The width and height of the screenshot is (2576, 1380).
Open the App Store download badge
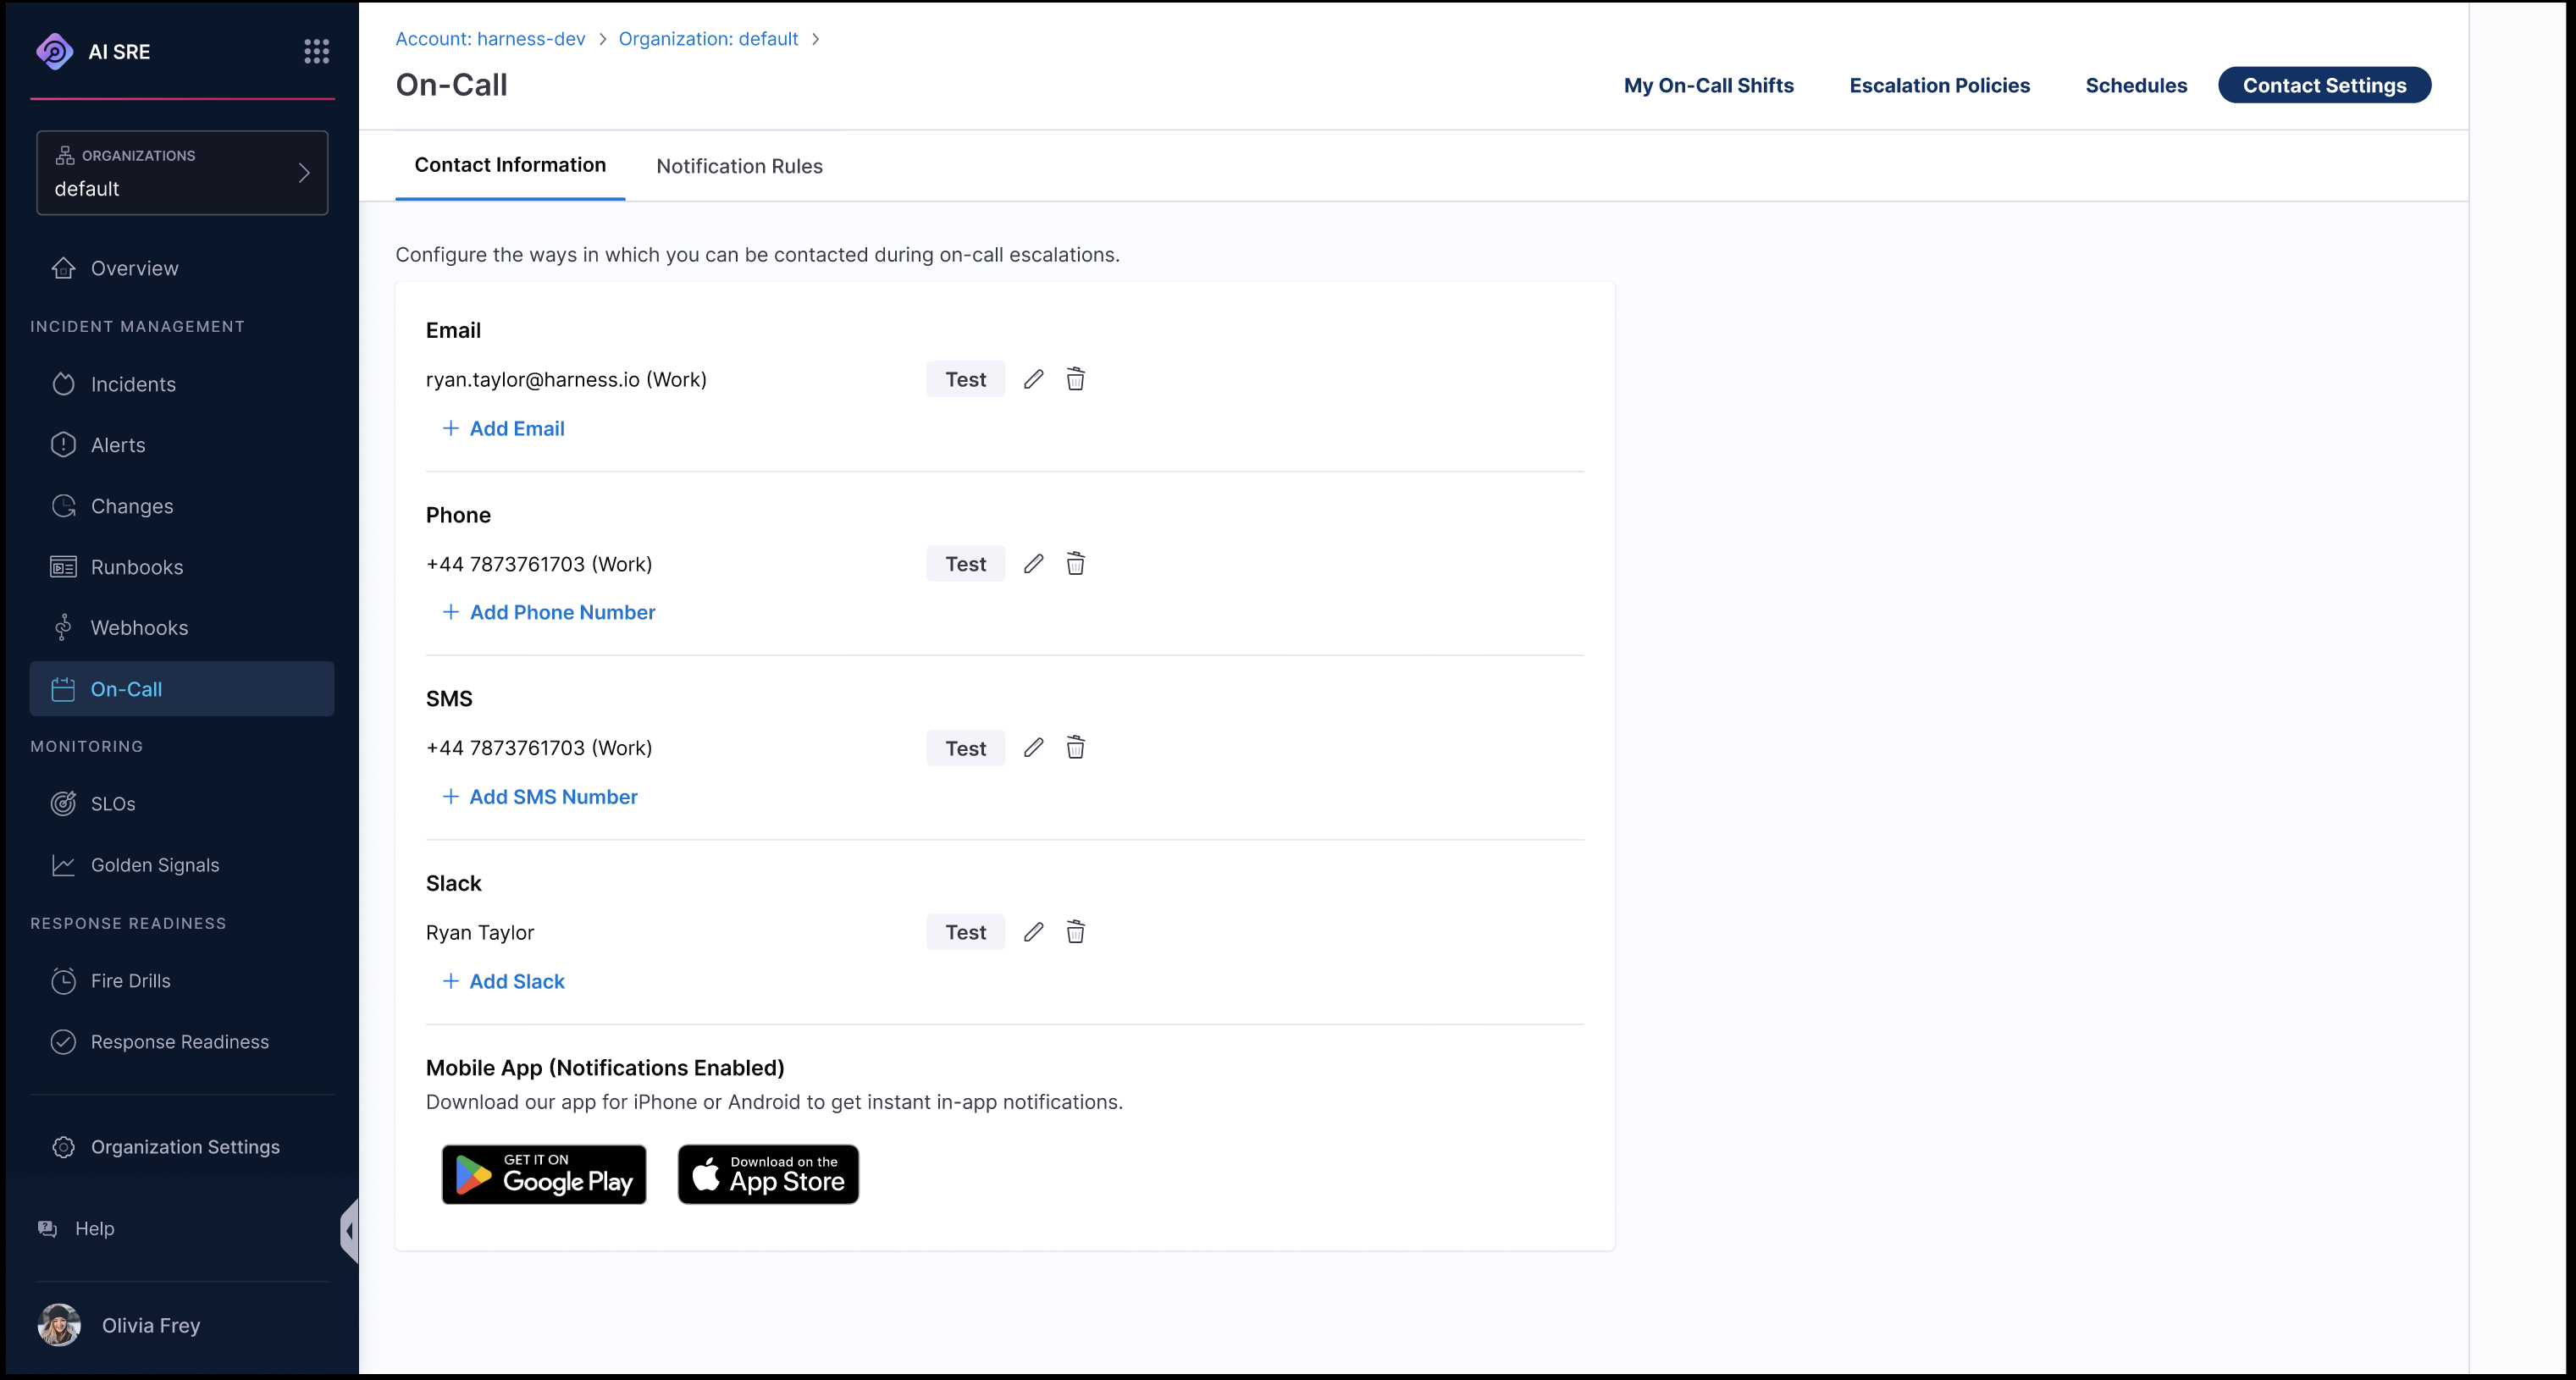coord(768,1174)
